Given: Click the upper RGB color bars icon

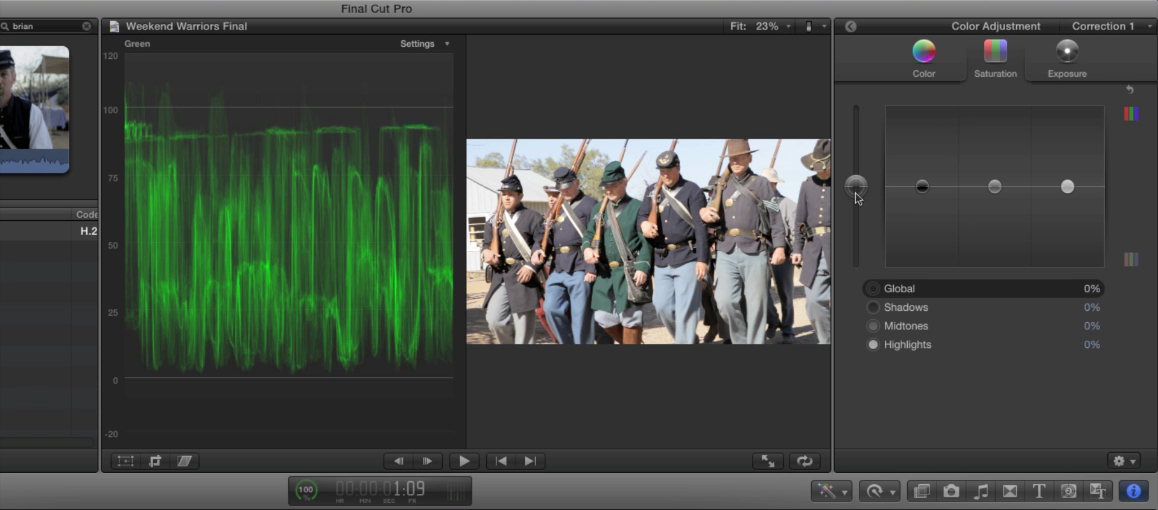Looking at the screenshot, I should (x=1131, y=114).
